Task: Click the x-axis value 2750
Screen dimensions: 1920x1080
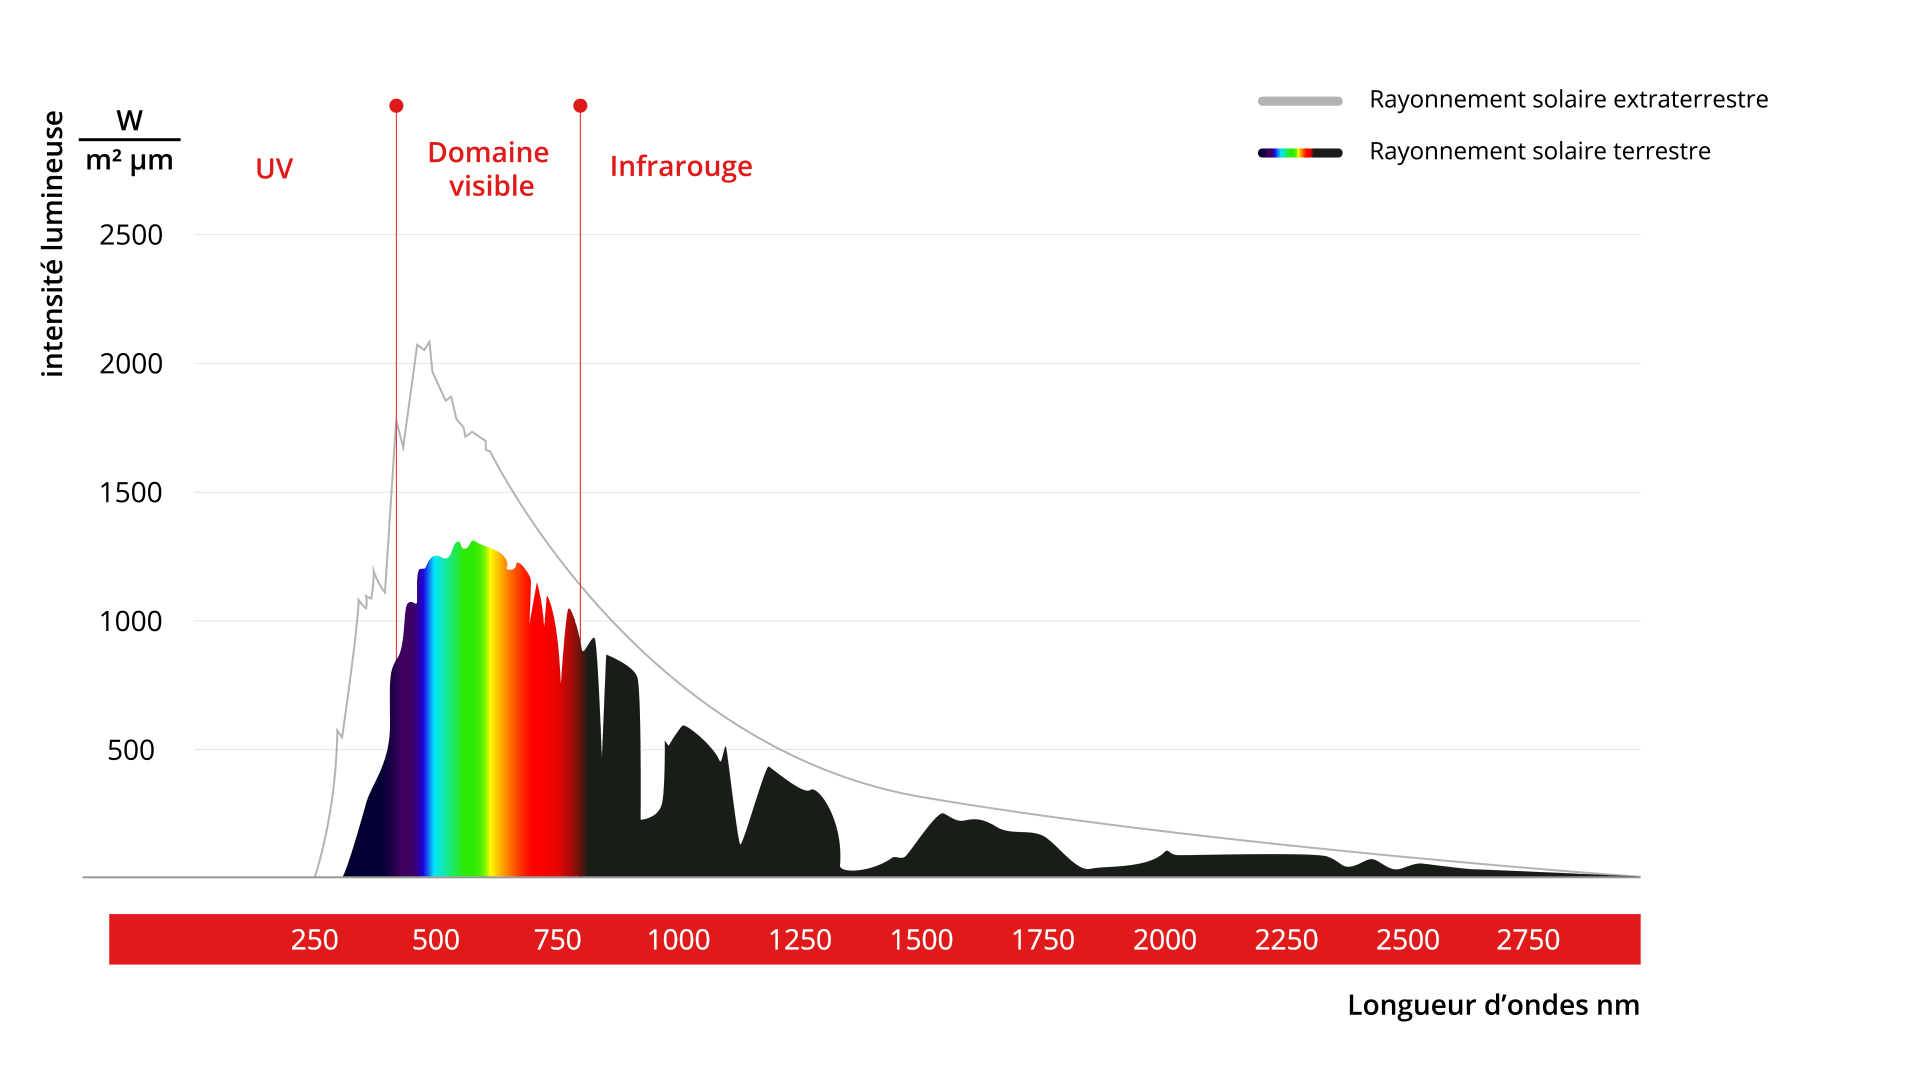Action: [1528, 940]
